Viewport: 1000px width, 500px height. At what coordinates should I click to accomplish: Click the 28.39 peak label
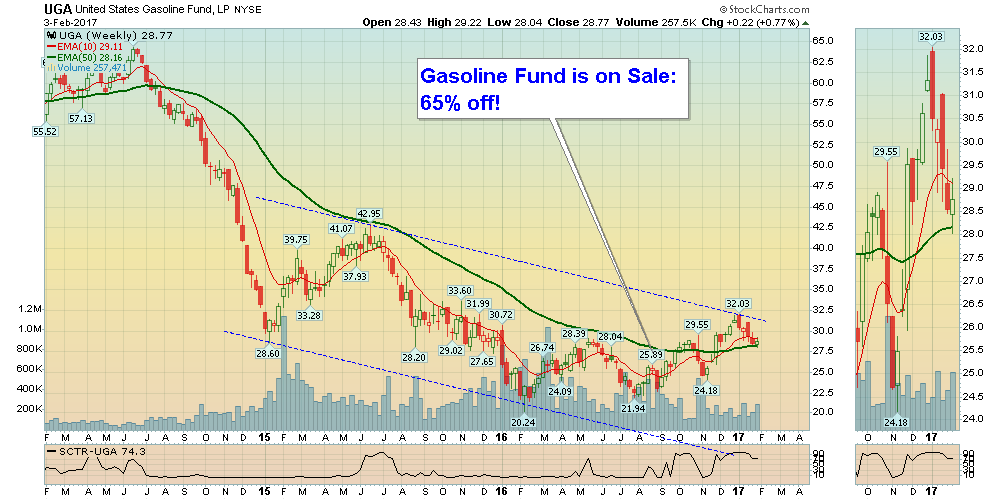(574, 334)
